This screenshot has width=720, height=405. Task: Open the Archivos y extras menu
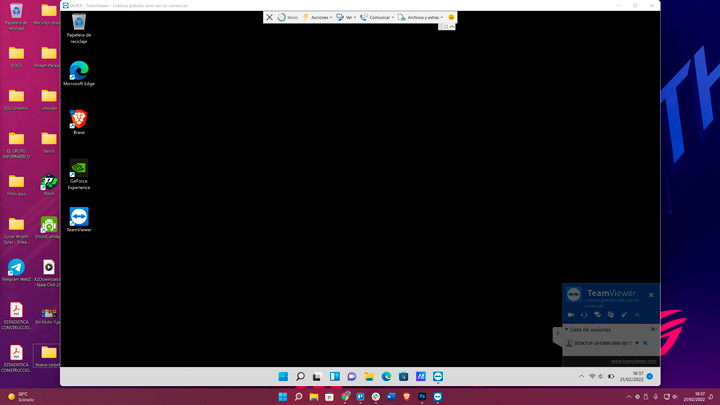point(421,17)
